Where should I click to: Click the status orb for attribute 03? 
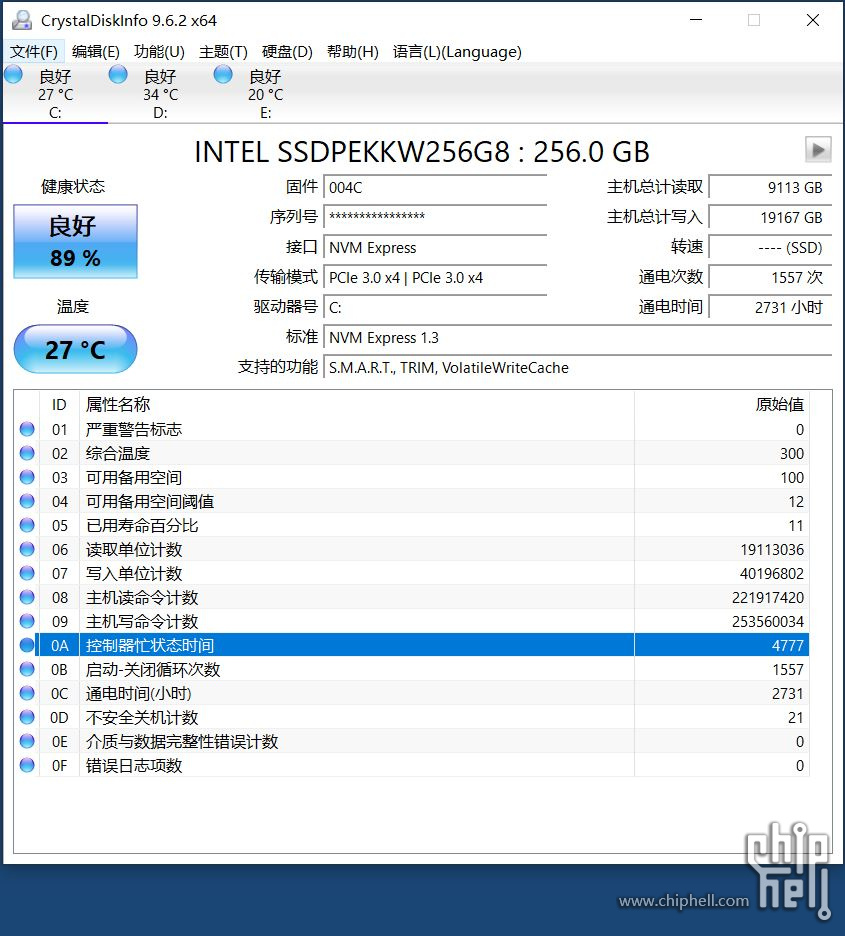[x=27, y=477]
